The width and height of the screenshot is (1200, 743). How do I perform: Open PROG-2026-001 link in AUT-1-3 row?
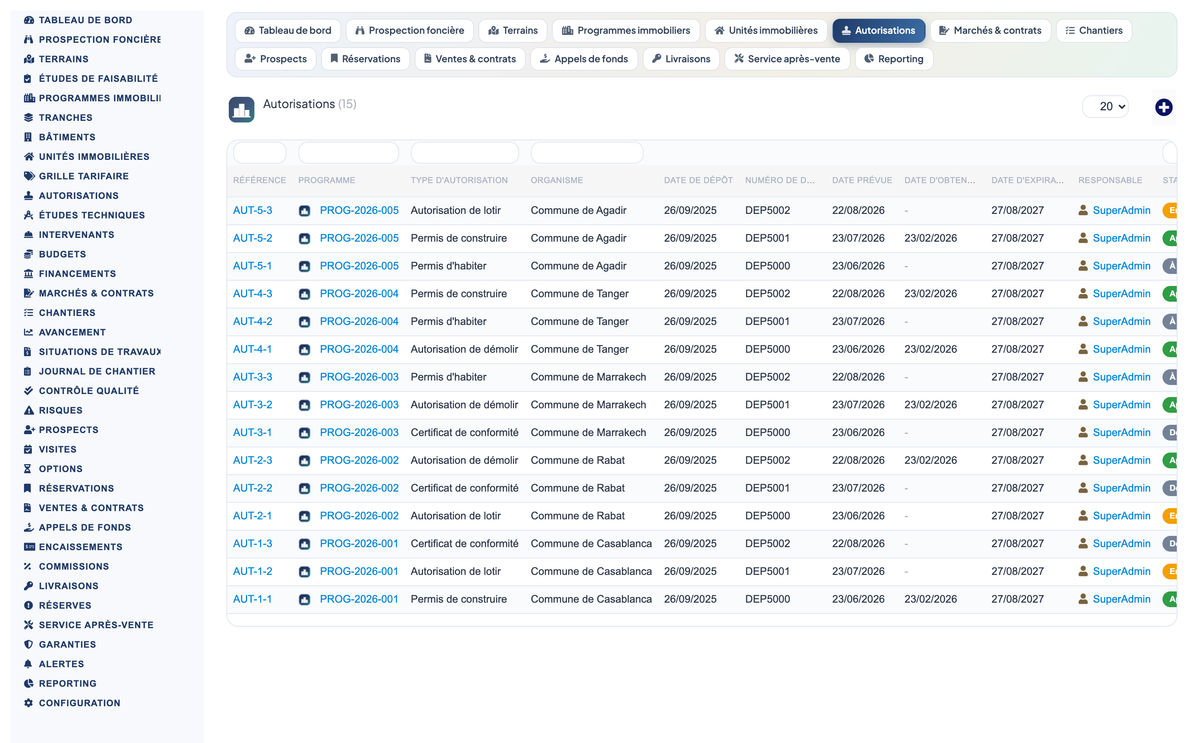(x=359, y=544)
